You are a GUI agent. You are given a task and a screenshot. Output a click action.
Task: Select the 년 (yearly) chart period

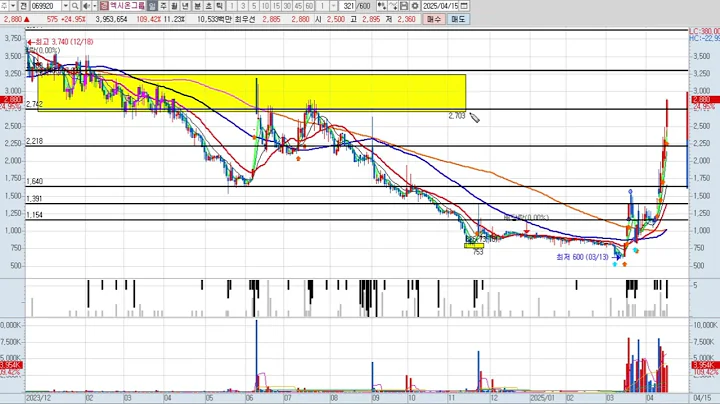pyautogui.click(x=185, y=6)
